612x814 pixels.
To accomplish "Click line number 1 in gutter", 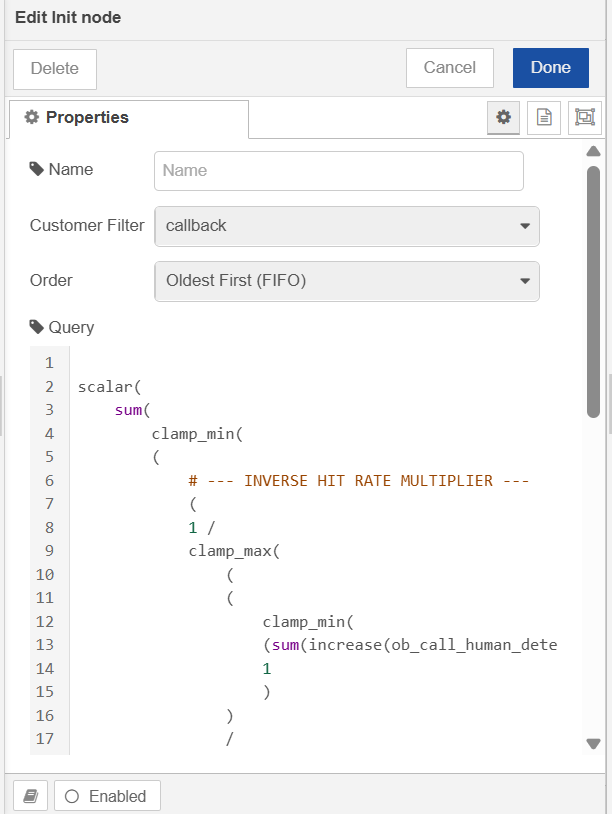I will pos(49,363).
